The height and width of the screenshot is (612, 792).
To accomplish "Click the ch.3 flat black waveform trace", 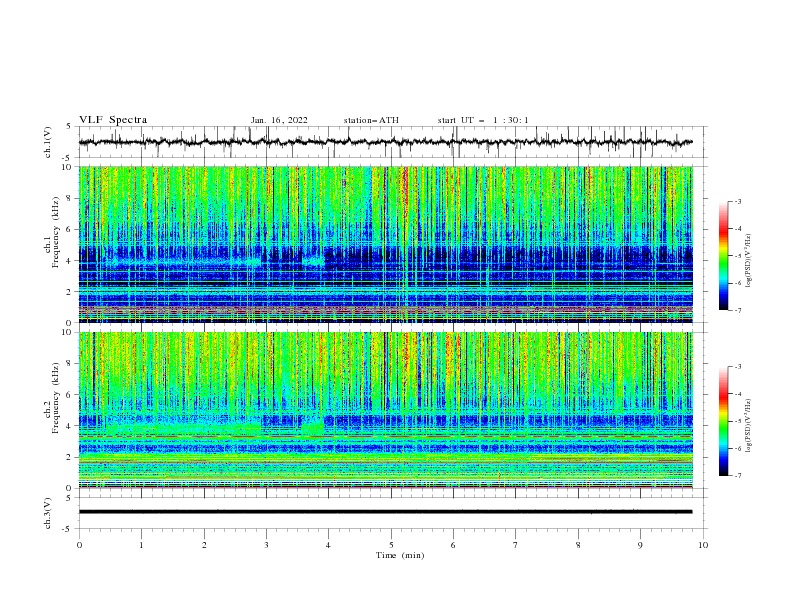I will tap(385, 512).
